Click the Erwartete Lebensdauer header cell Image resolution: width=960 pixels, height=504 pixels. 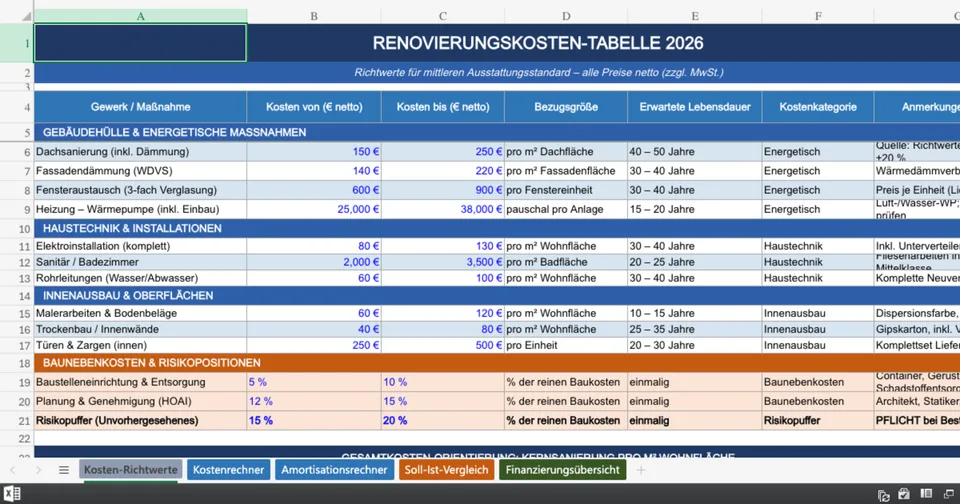click(695, 107)
